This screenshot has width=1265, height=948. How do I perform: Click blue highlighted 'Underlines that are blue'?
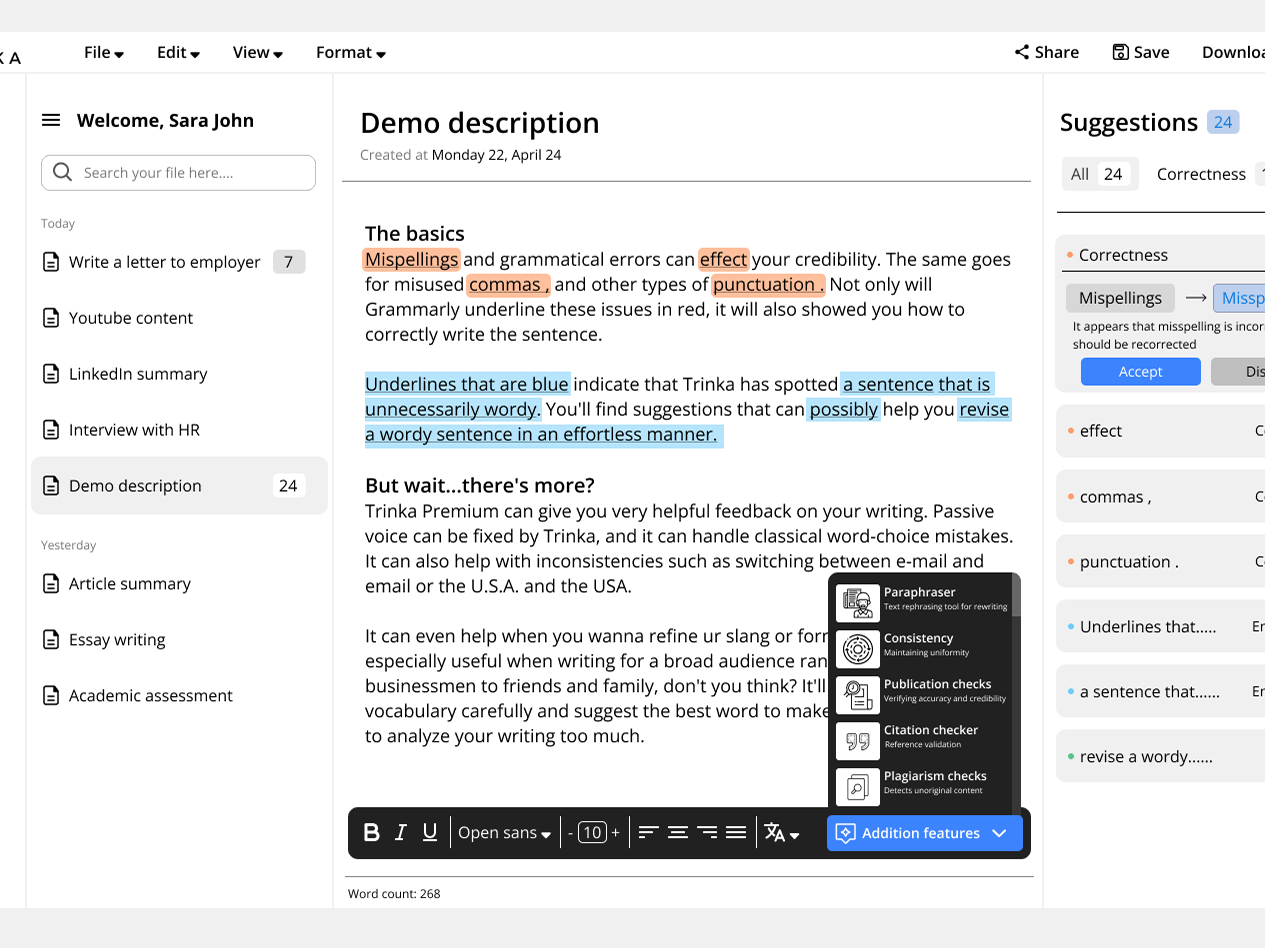467,384
